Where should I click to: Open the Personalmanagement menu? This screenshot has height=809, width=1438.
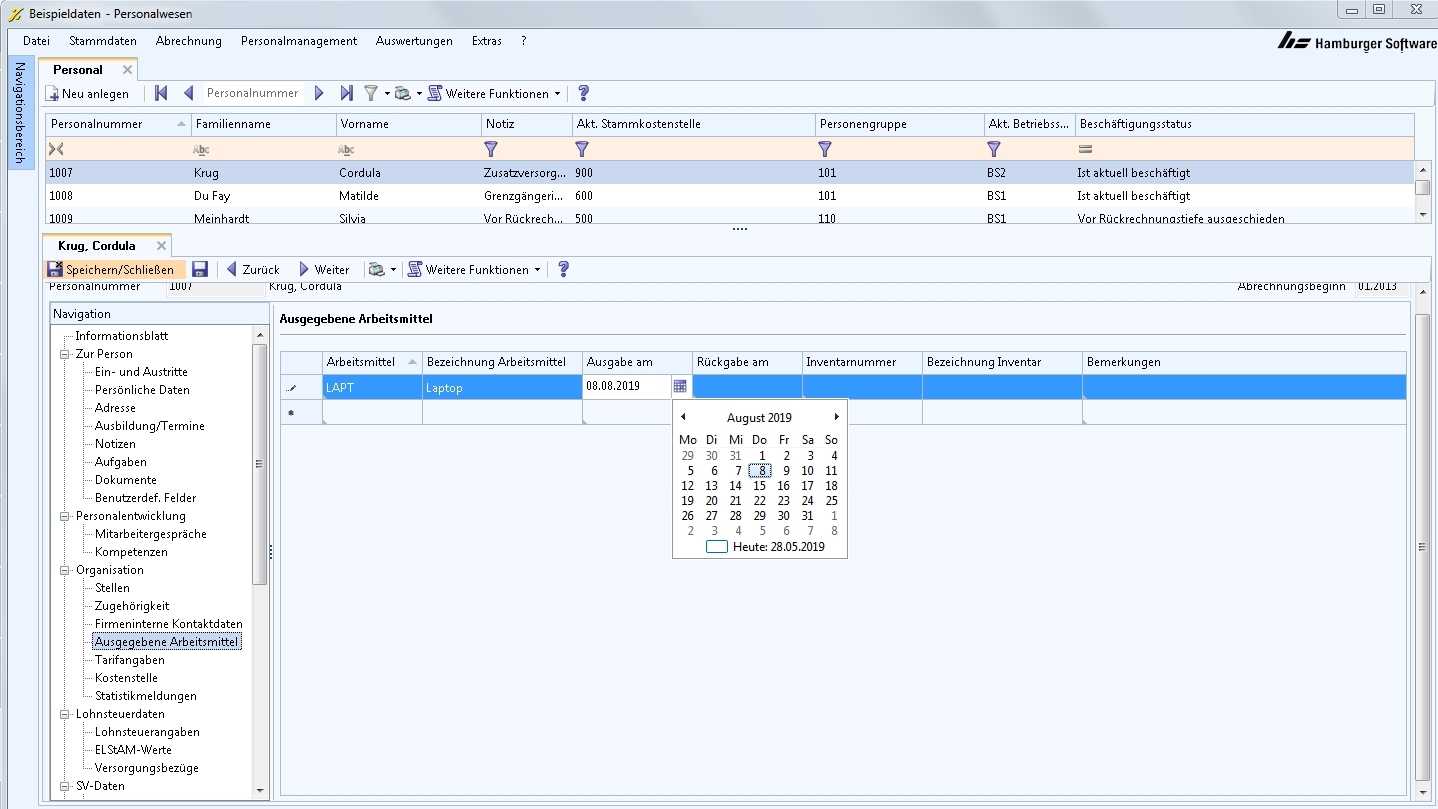[x=299, y=41]
